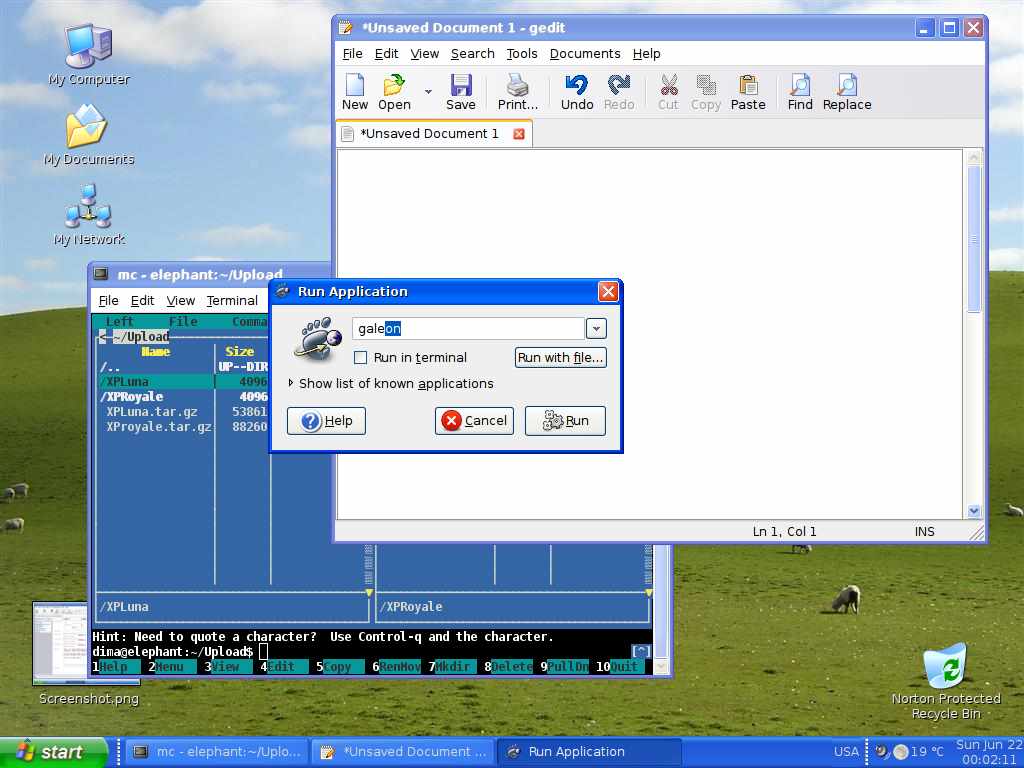Expand Show list of known applications

click(391, 383)
